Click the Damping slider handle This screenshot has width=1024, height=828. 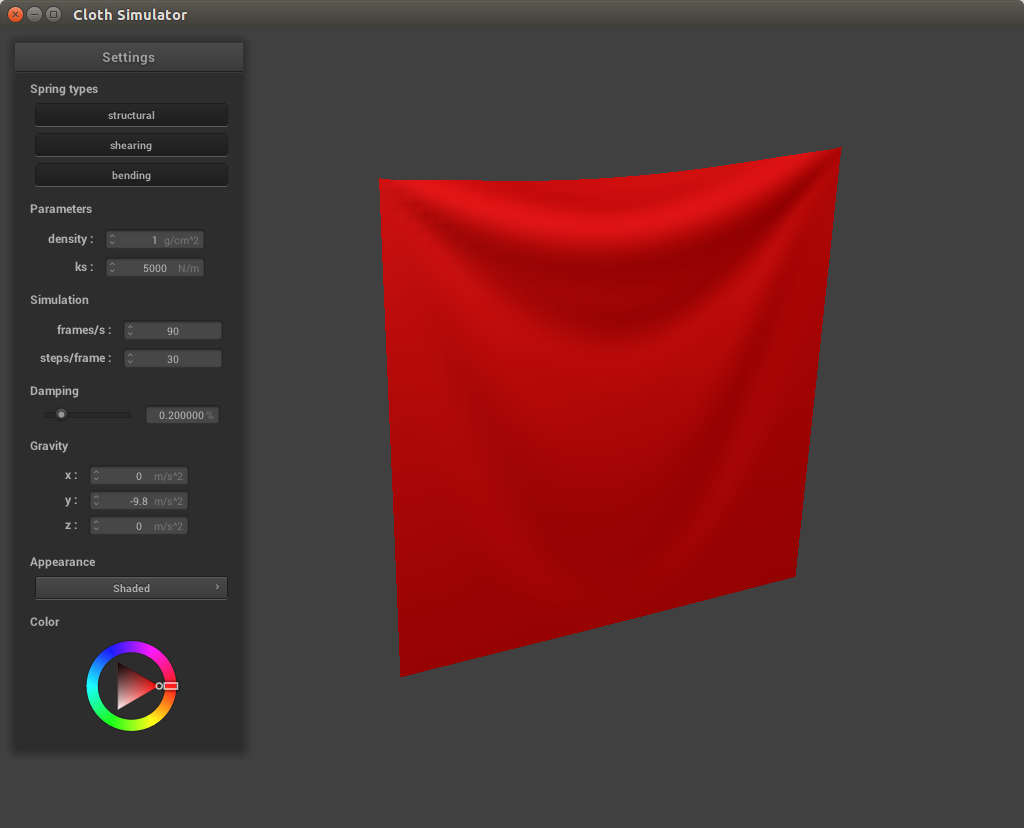[61, 414]
